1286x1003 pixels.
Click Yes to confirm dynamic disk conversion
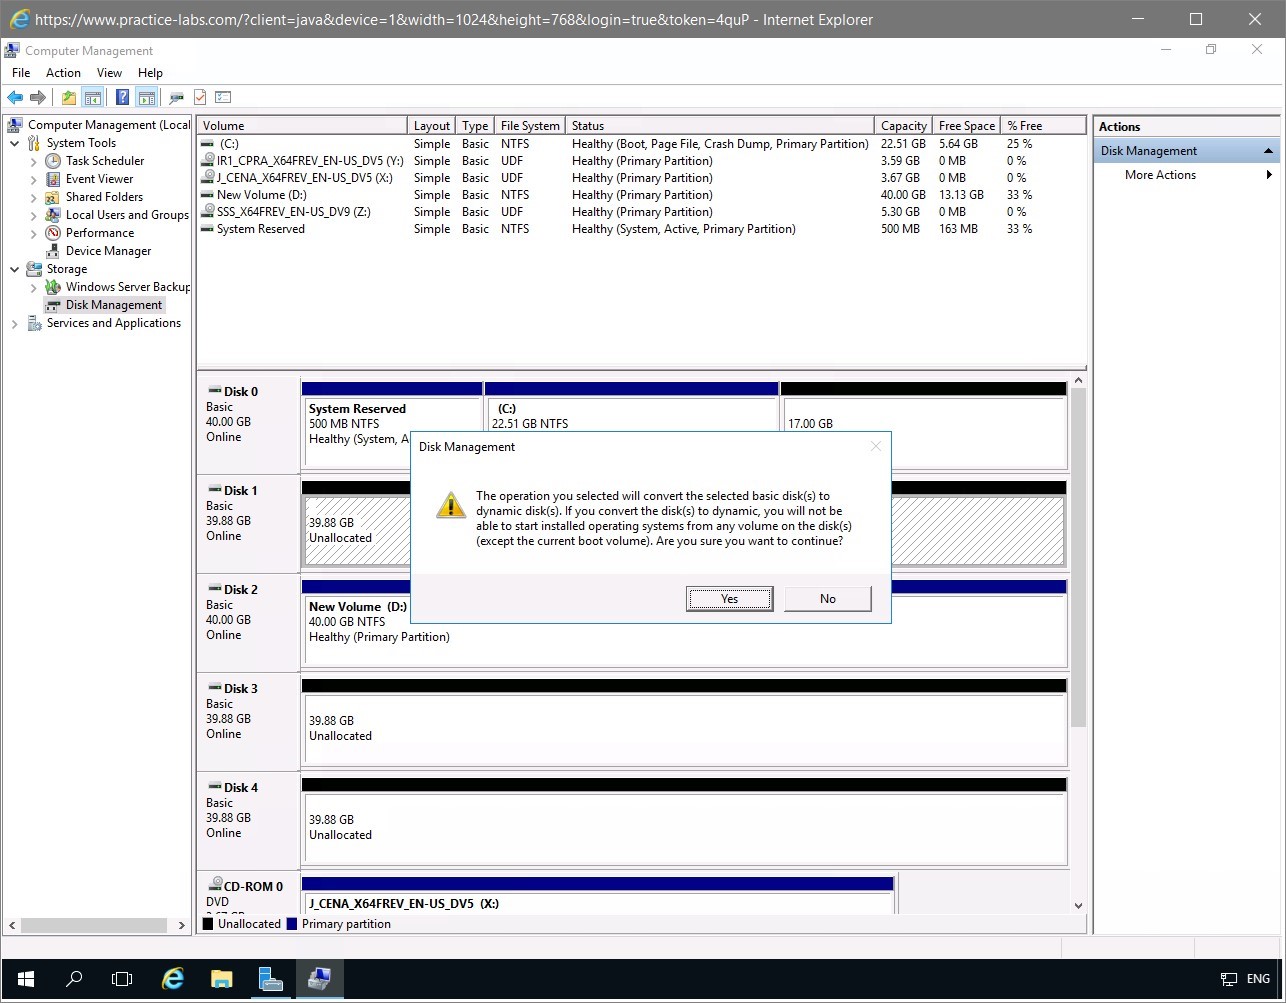pos(729,599)
